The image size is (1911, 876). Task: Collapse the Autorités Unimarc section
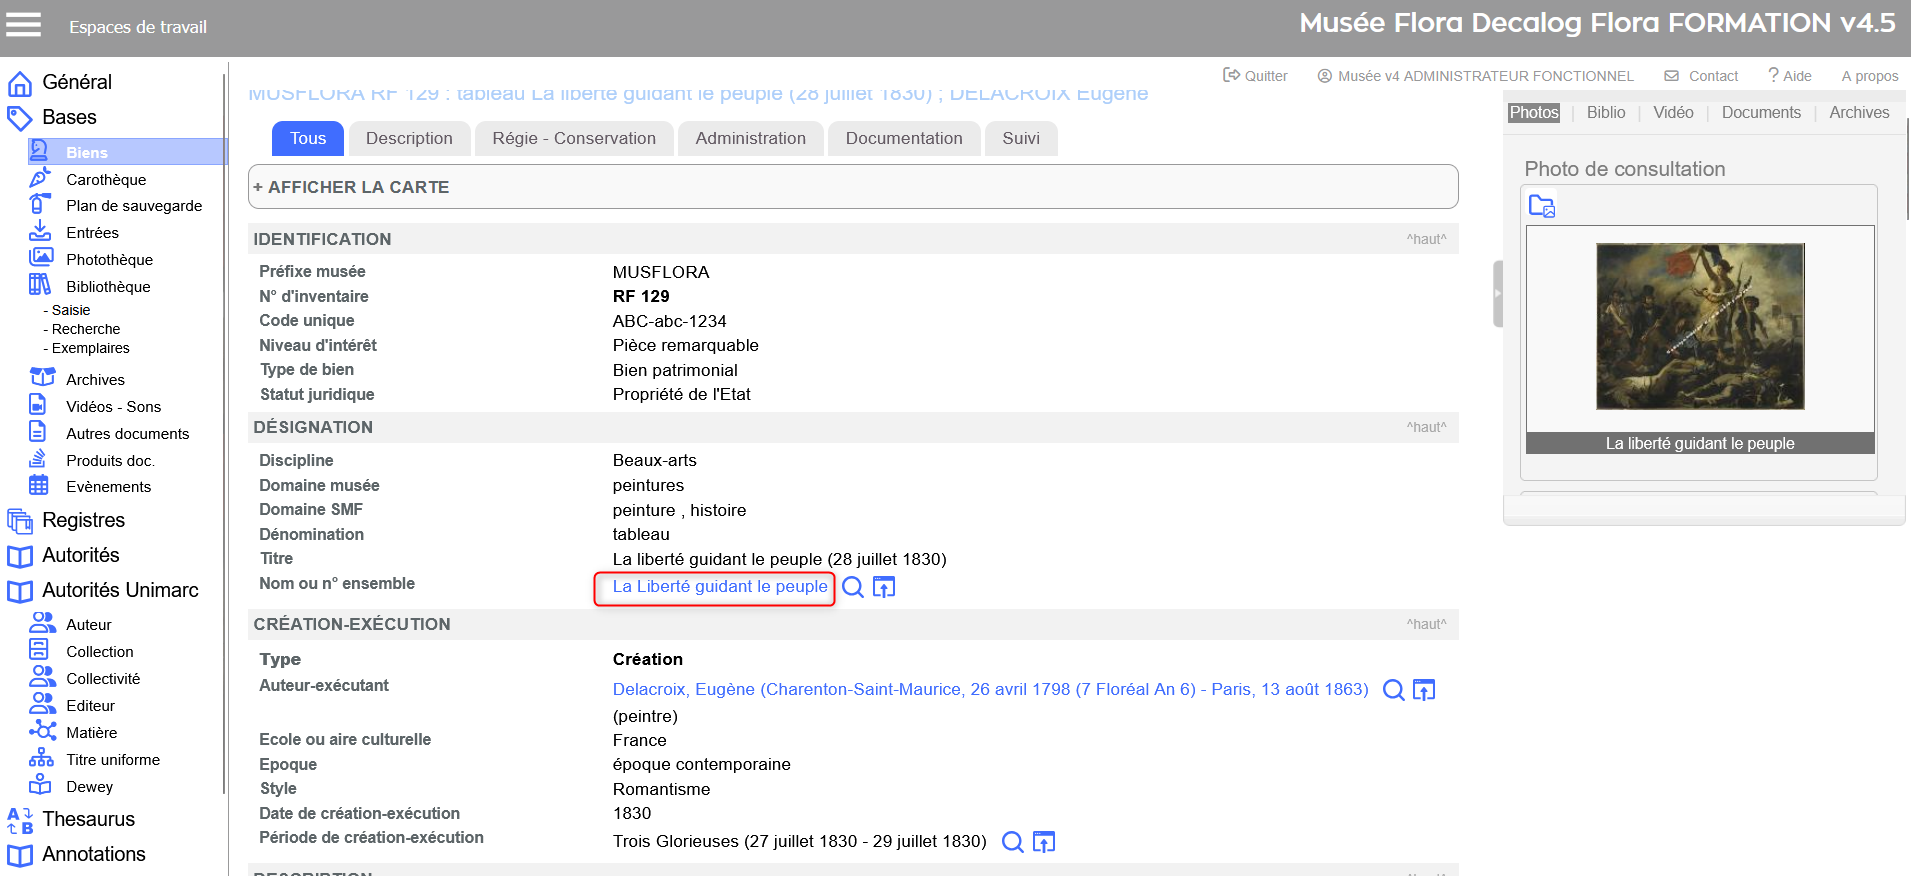120,590
